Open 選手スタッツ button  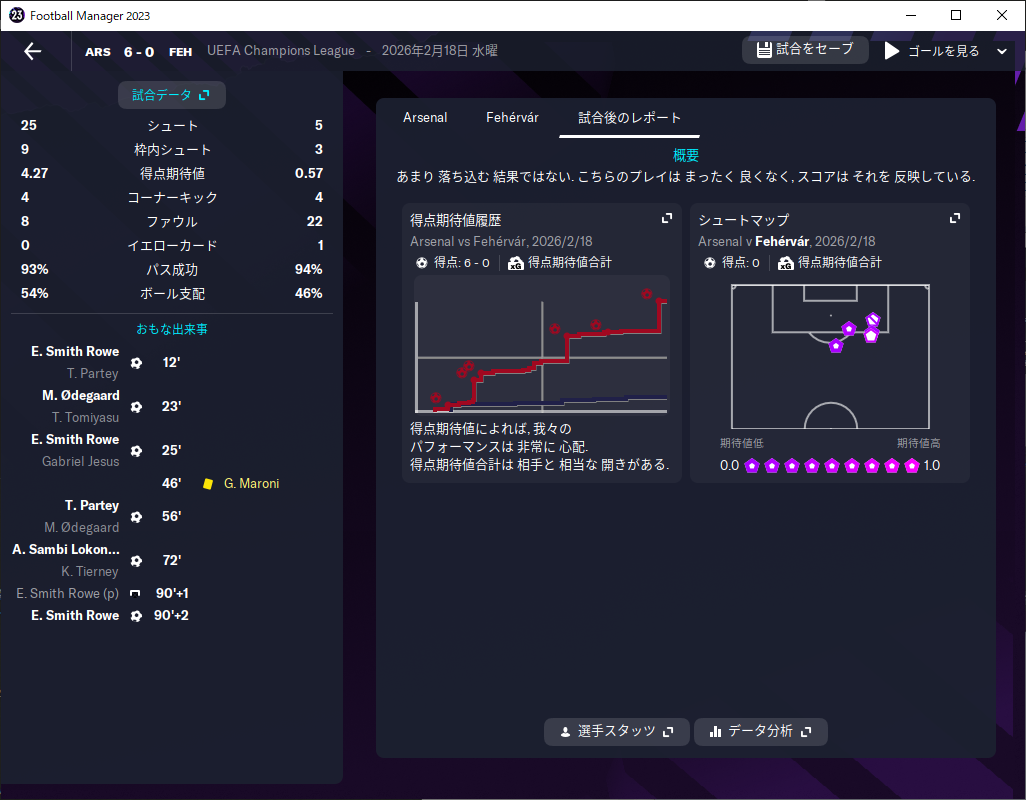pyautogui.click(x=616, y=731)
